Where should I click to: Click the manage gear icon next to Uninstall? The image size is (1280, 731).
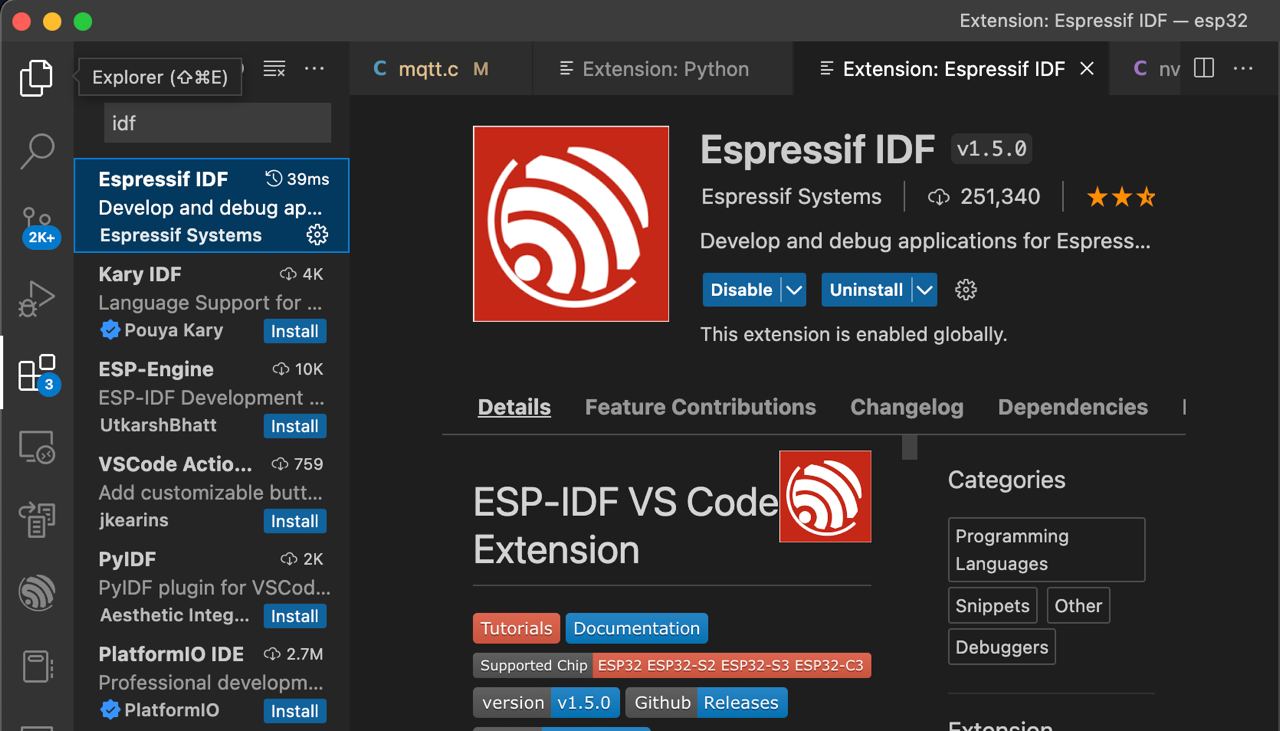coord(965,290)
